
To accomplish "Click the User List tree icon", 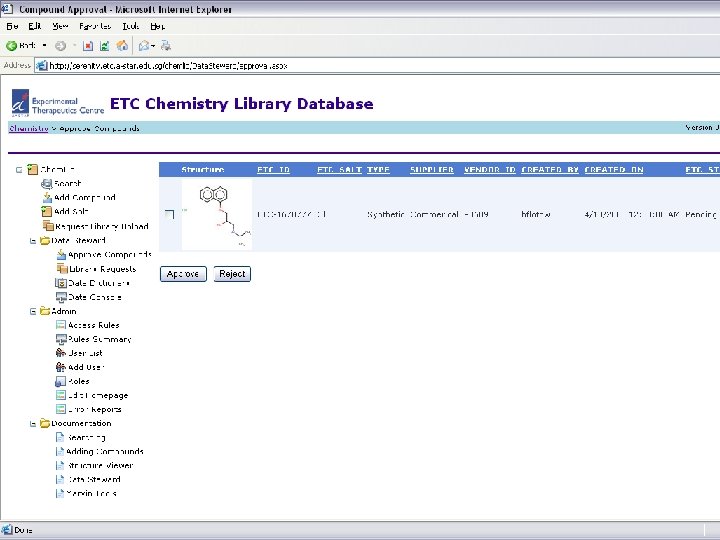I will click(x=61, y=353).
